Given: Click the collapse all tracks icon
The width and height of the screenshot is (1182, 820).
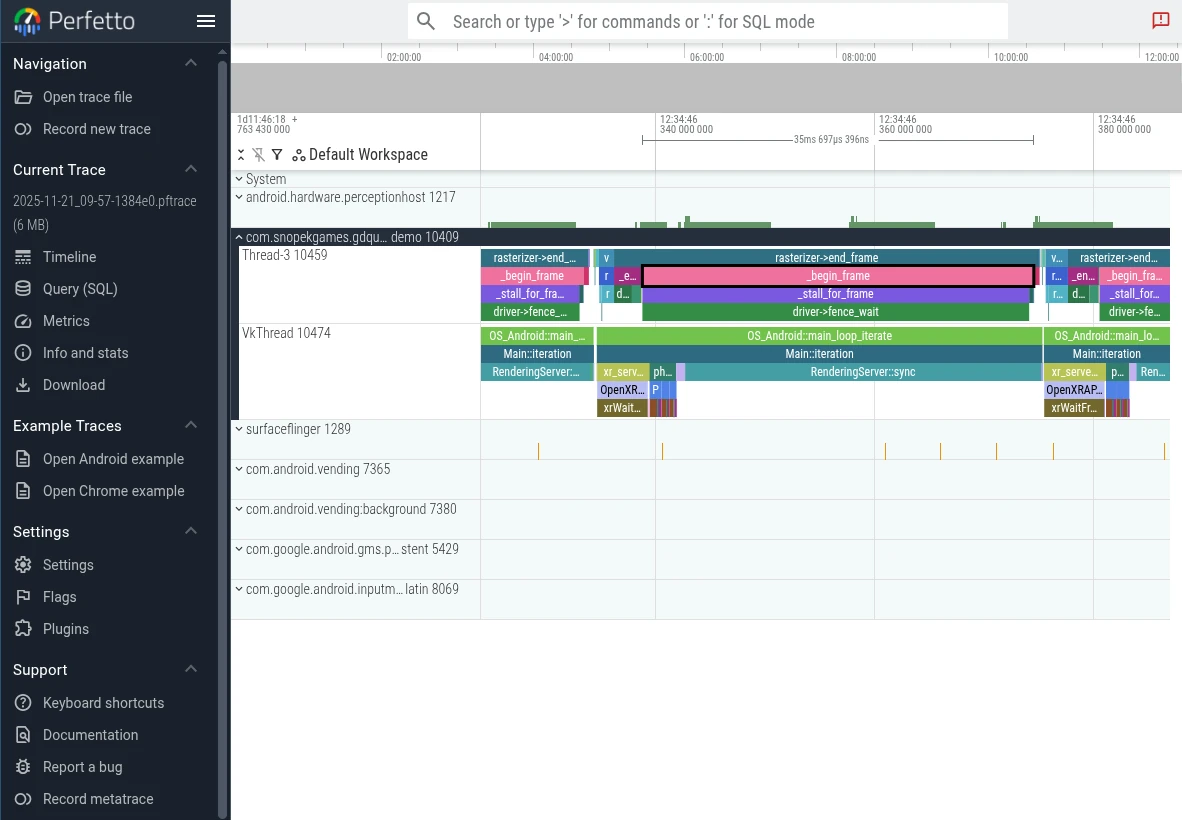Looking at the screenshot, I should point(241,155).
